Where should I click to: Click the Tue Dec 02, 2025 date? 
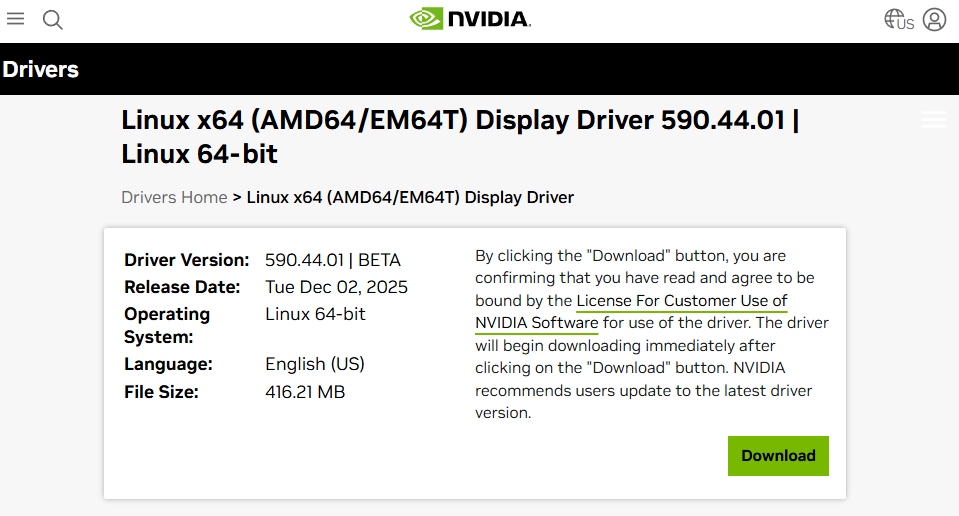[x=336, y=287]
